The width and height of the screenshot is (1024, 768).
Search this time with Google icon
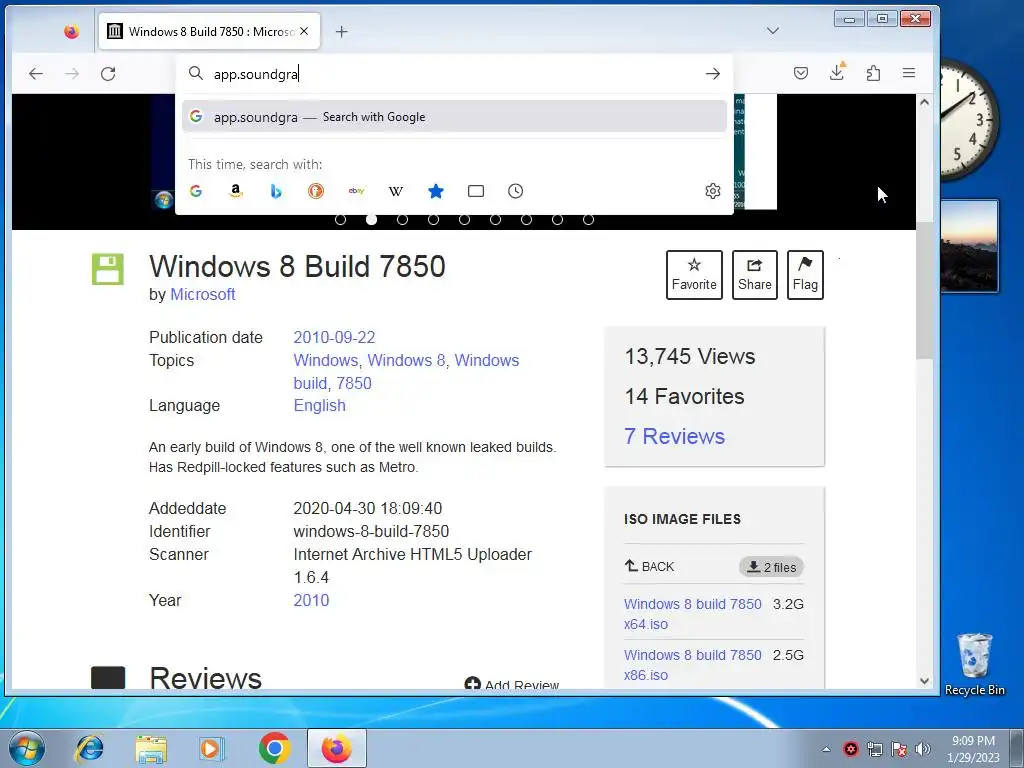pyautogui.click(x=196, y=191)
